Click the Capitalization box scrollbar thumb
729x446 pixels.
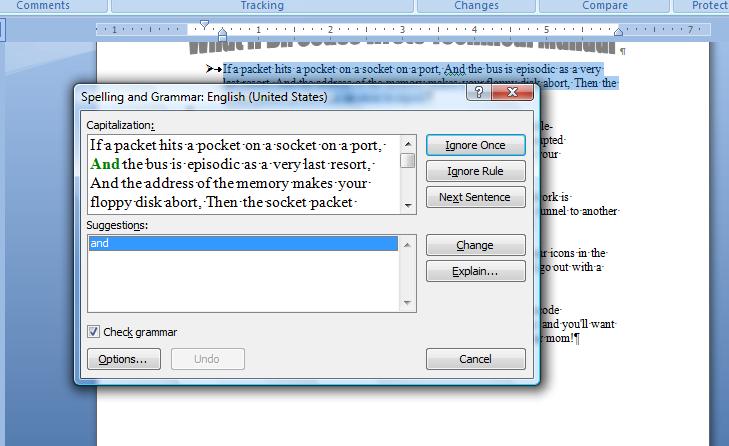[408, 160]
